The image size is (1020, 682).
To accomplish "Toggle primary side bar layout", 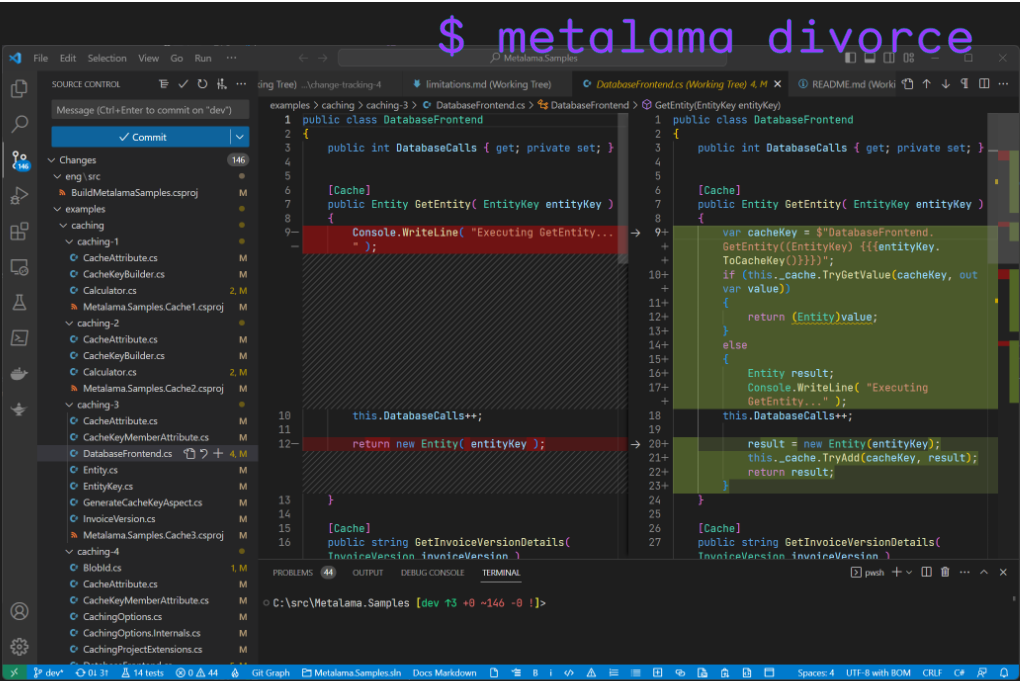I will (850, 58).
